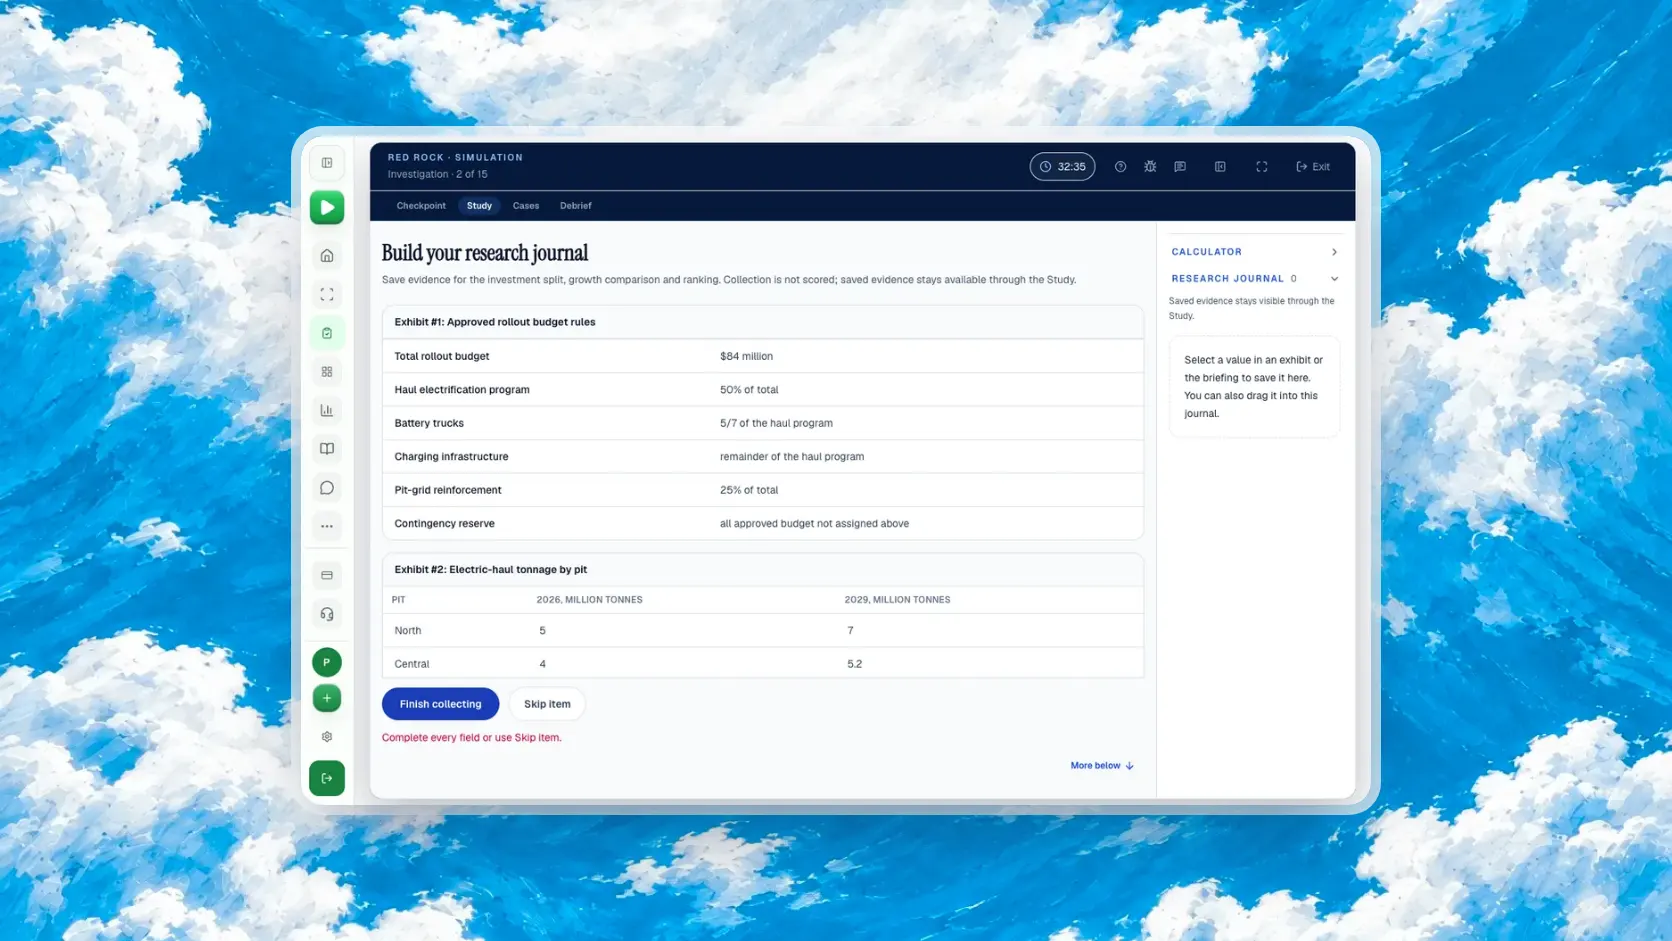The height and width of the screenshot is (941, 1672).
Task: Click the green logout icon at sidebar bottom
Action: click(x=327, y=779)
